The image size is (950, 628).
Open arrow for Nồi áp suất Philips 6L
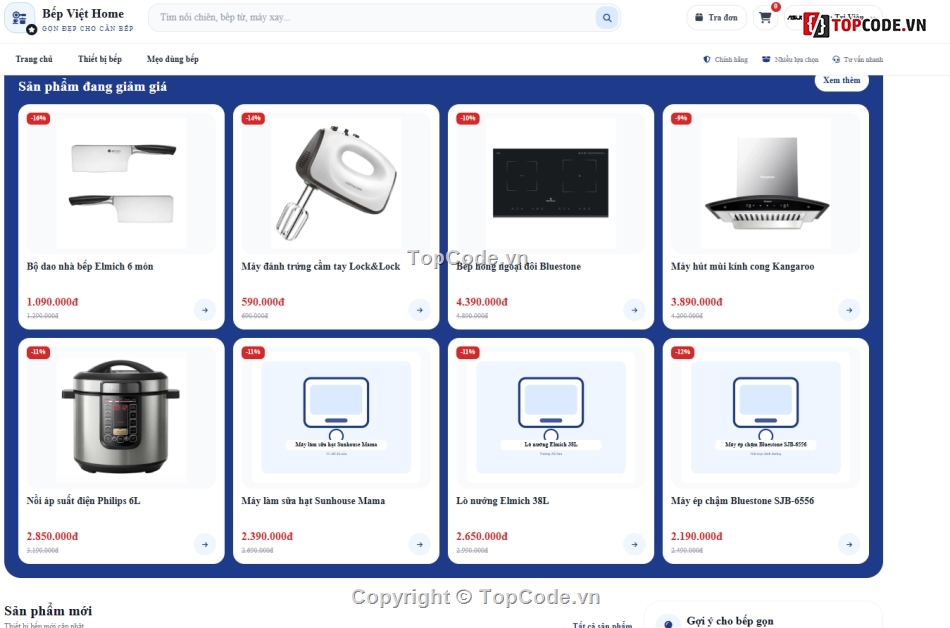point(205,544)
